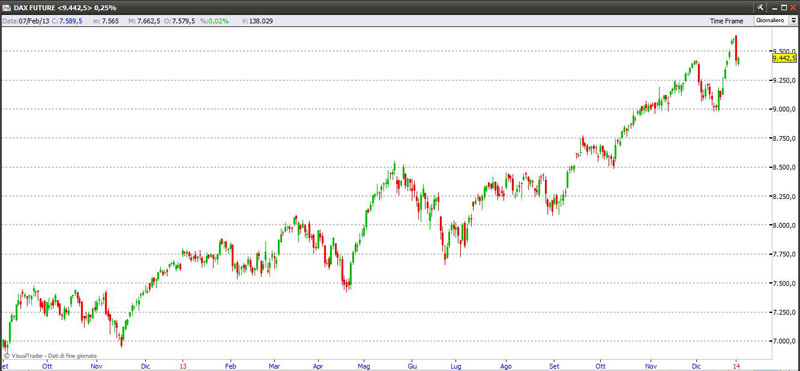
Task: Click the Nov label following the first Ott
Action: pos(96,366)
